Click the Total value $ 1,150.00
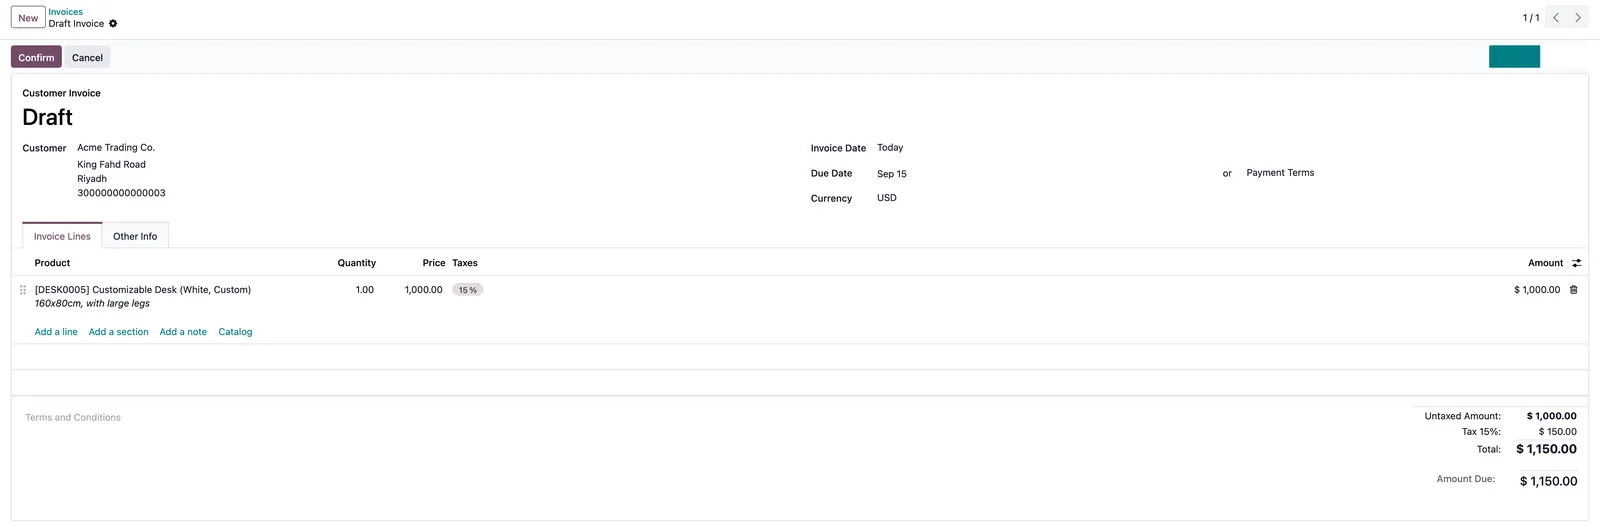The width and height of the screenshot is (1600, 532). 1546,449
